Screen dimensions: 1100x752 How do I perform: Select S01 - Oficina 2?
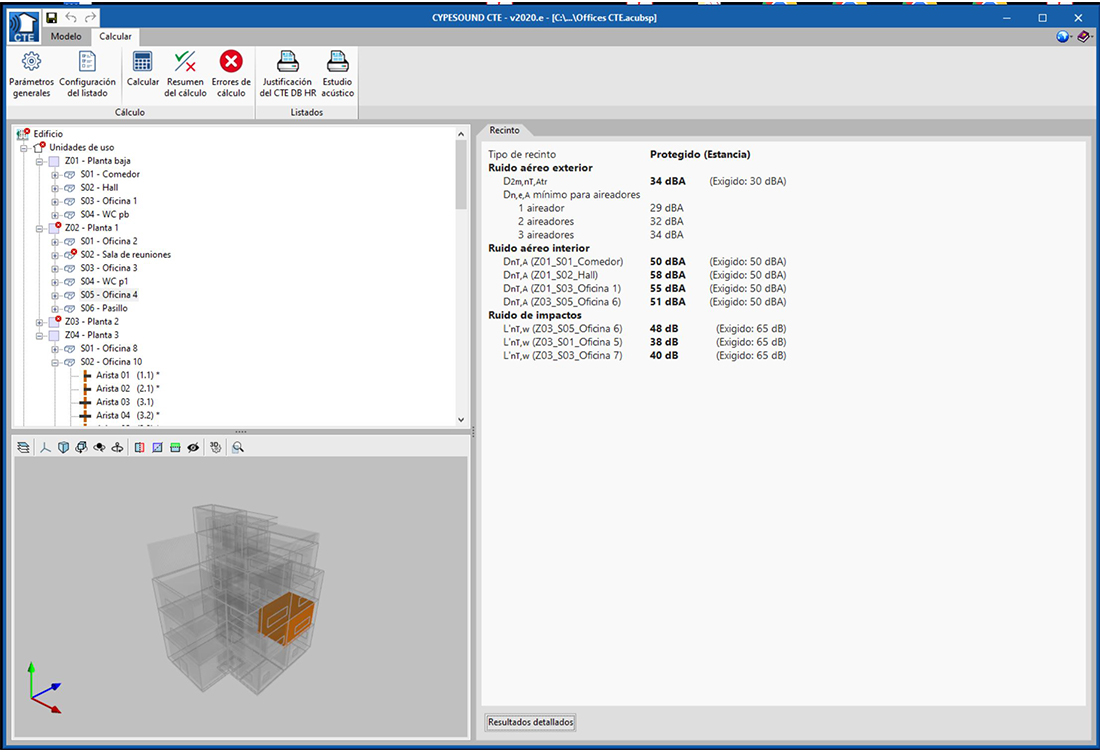coord(109,241)
